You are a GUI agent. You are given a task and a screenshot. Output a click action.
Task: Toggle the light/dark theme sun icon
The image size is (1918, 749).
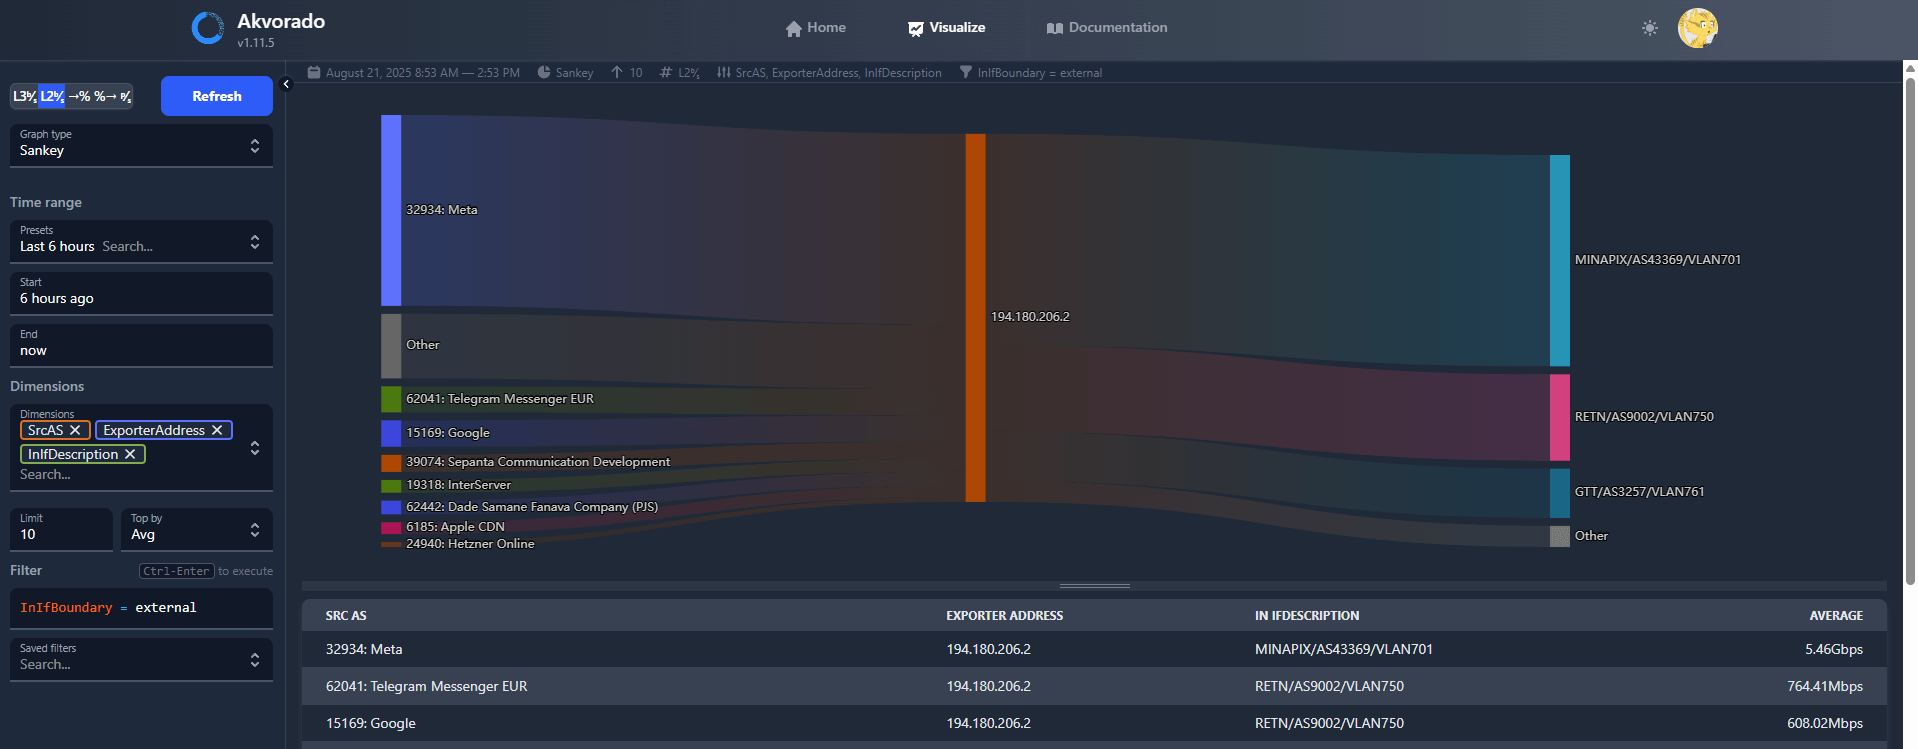pyautogui.click(x=1649, y=28)
